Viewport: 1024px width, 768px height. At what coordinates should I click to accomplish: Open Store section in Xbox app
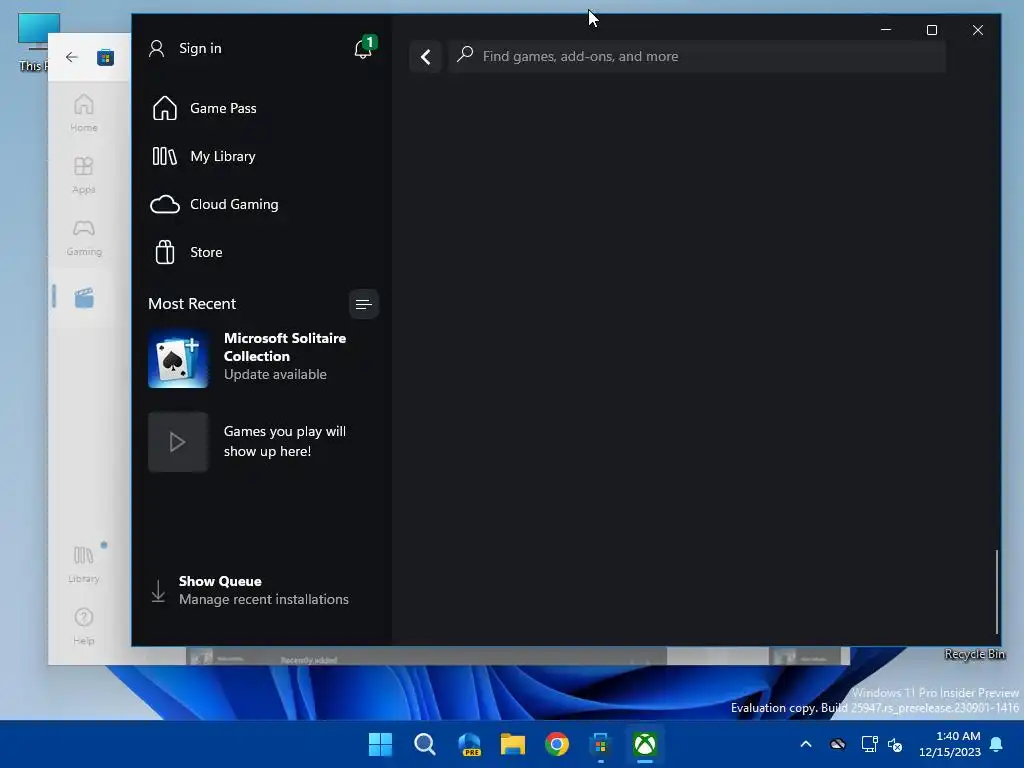pyautogui.click(x=187, y=252)
